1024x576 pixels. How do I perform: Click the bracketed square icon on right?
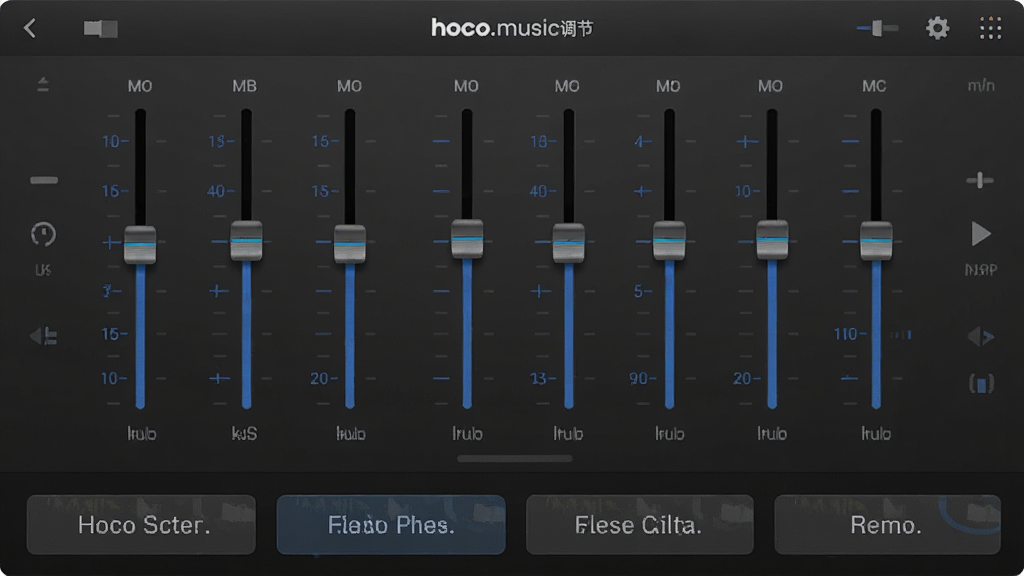tap(982, 384)
